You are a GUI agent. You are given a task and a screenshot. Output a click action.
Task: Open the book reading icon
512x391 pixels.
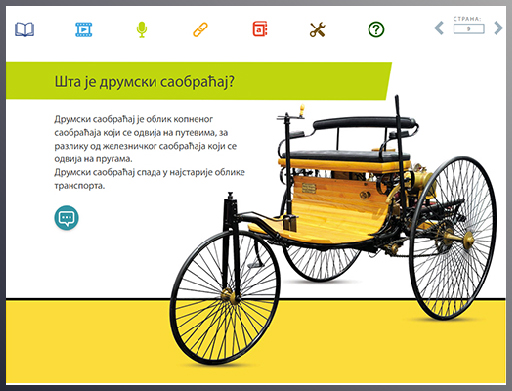[x=24, y=29]
